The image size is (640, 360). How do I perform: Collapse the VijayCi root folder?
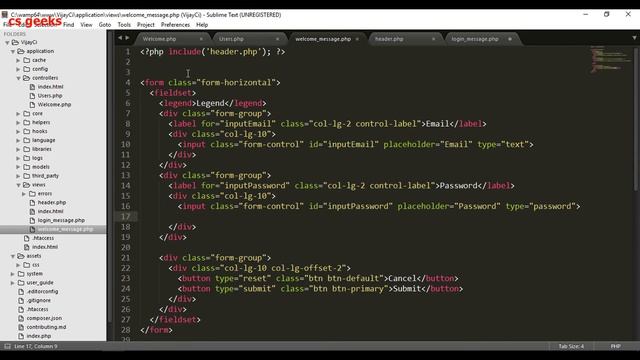[7, 42]
